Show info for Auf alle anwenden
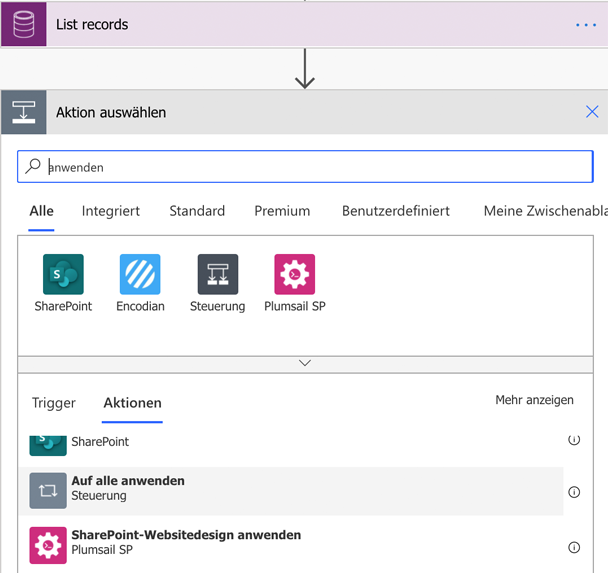Image resolution: width=608 pixels, height=573 pixels. click(574, 492)
